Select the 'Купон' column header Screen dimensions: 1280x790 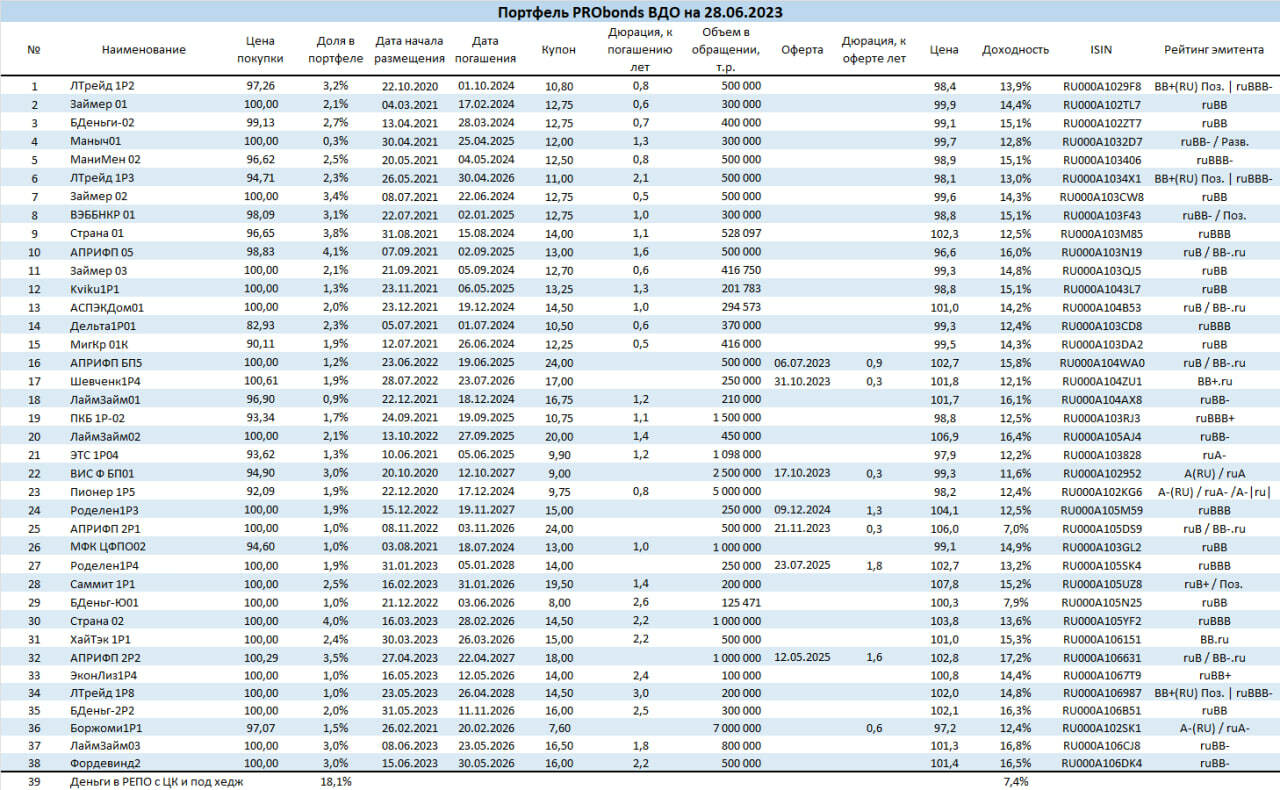[558, 50]
